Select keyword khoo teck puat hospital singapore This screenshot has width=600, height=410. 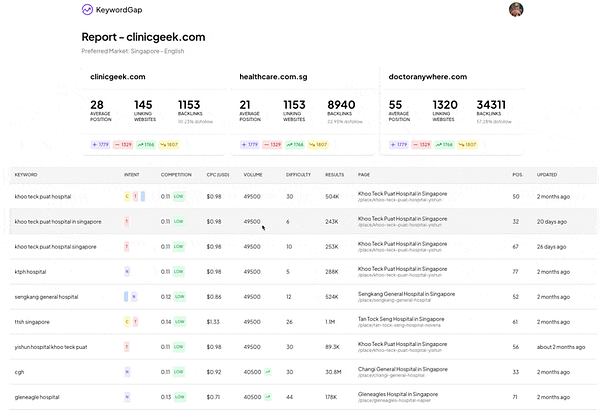click(55, 247)
